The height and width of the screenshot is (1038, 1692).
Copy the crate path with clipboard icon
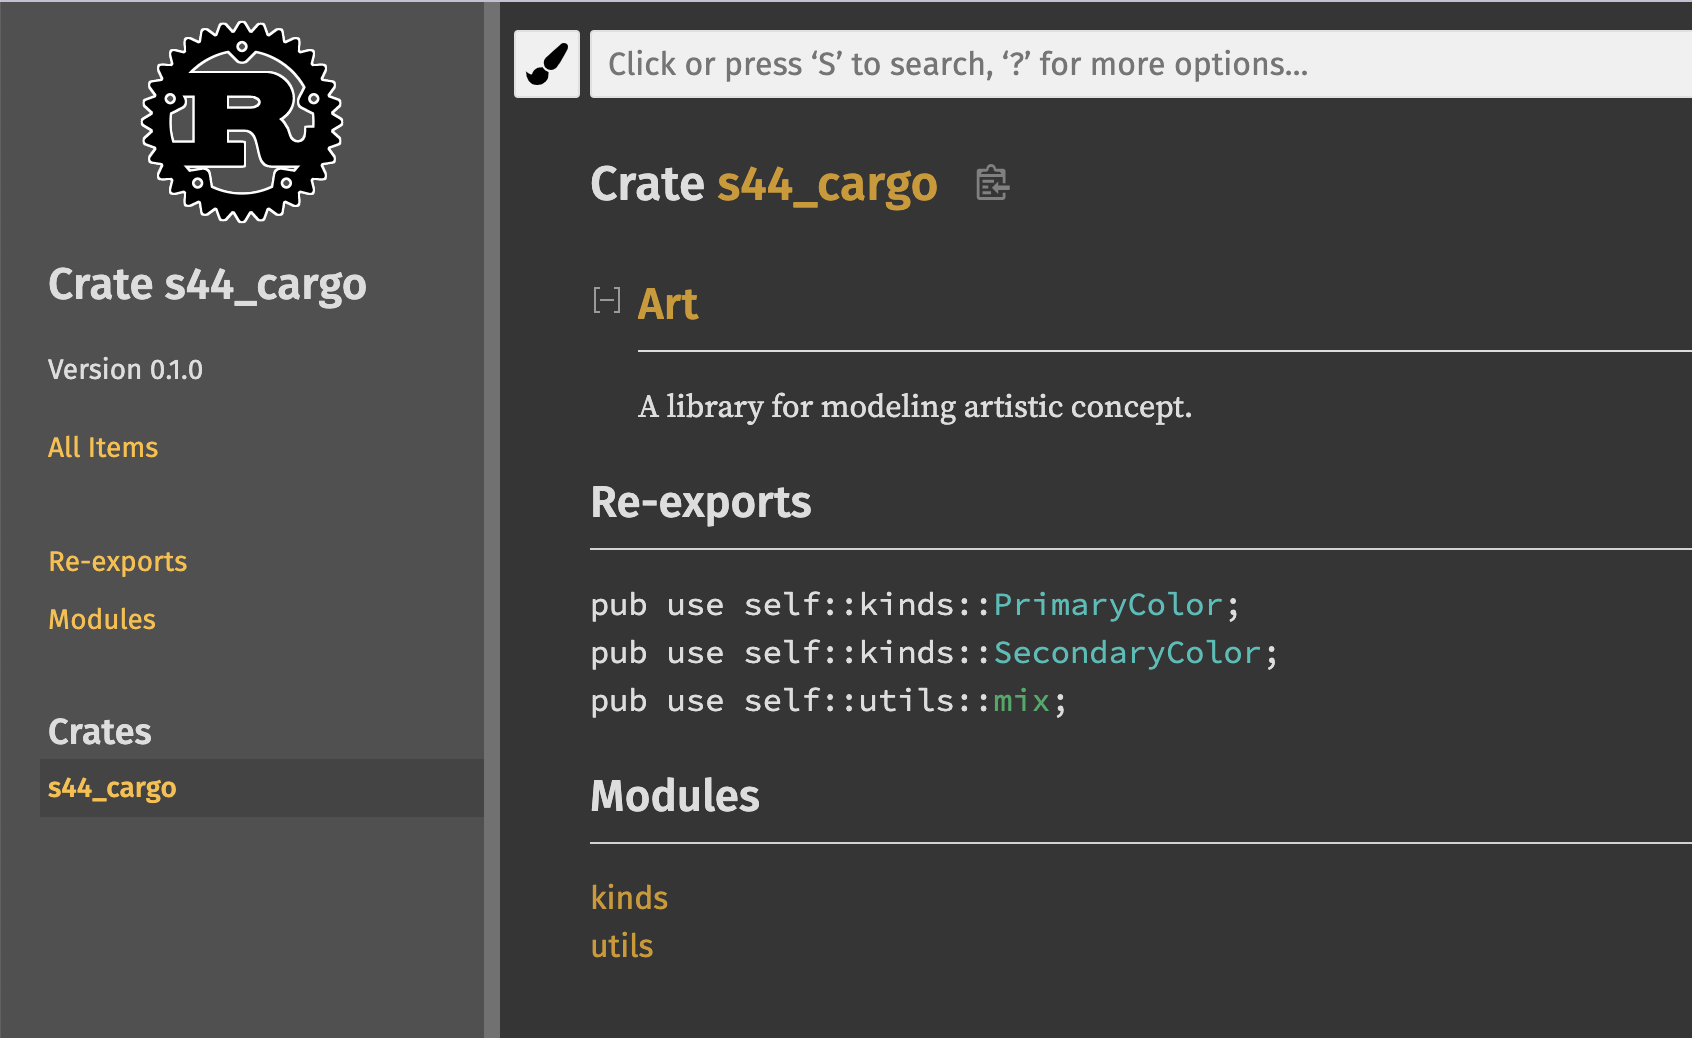991,183
